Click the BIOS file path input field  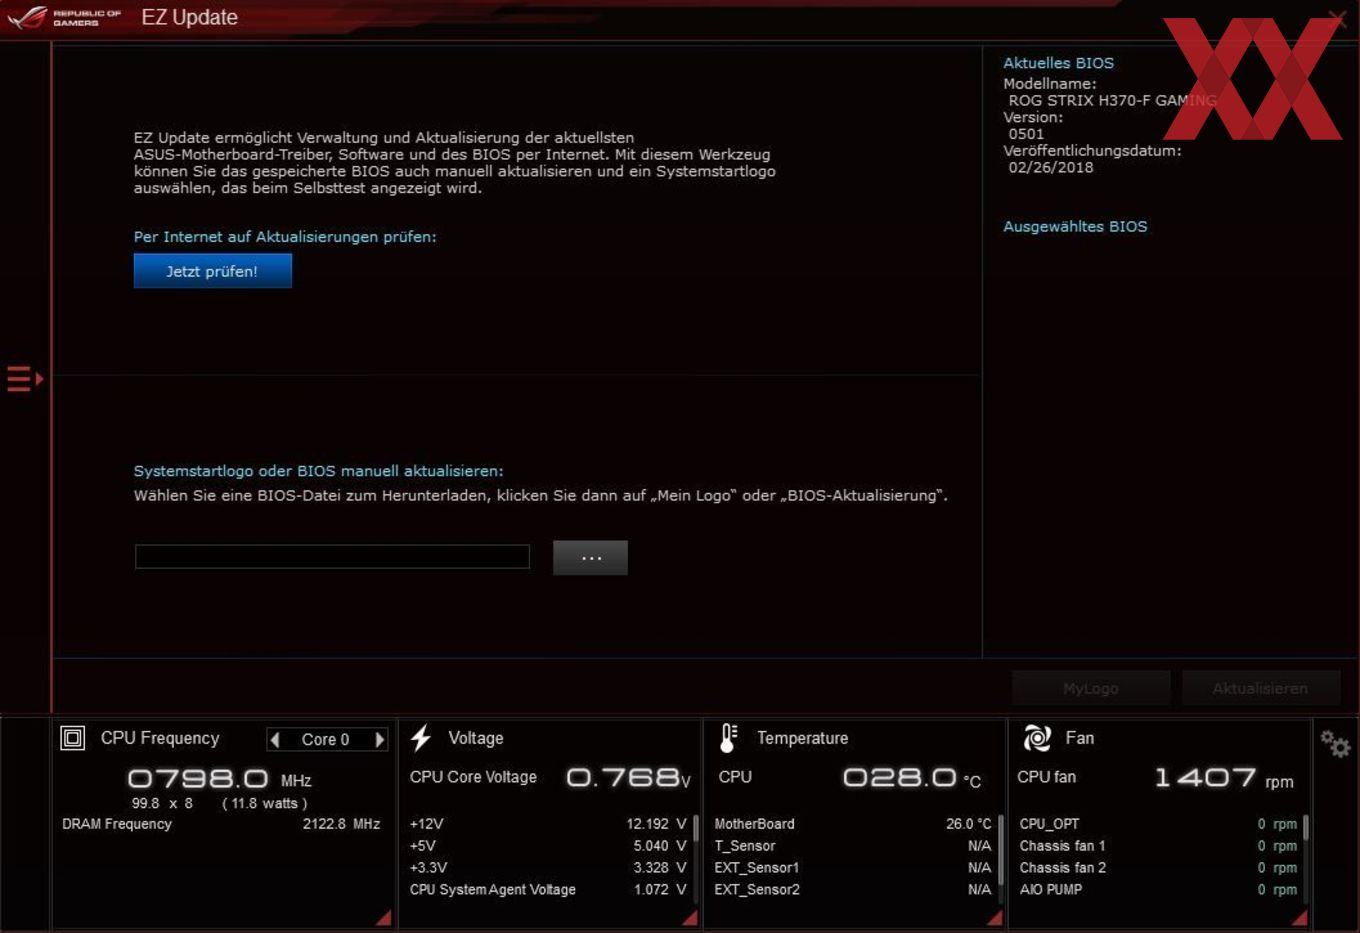pyautogui.click(x=332, y=557)
